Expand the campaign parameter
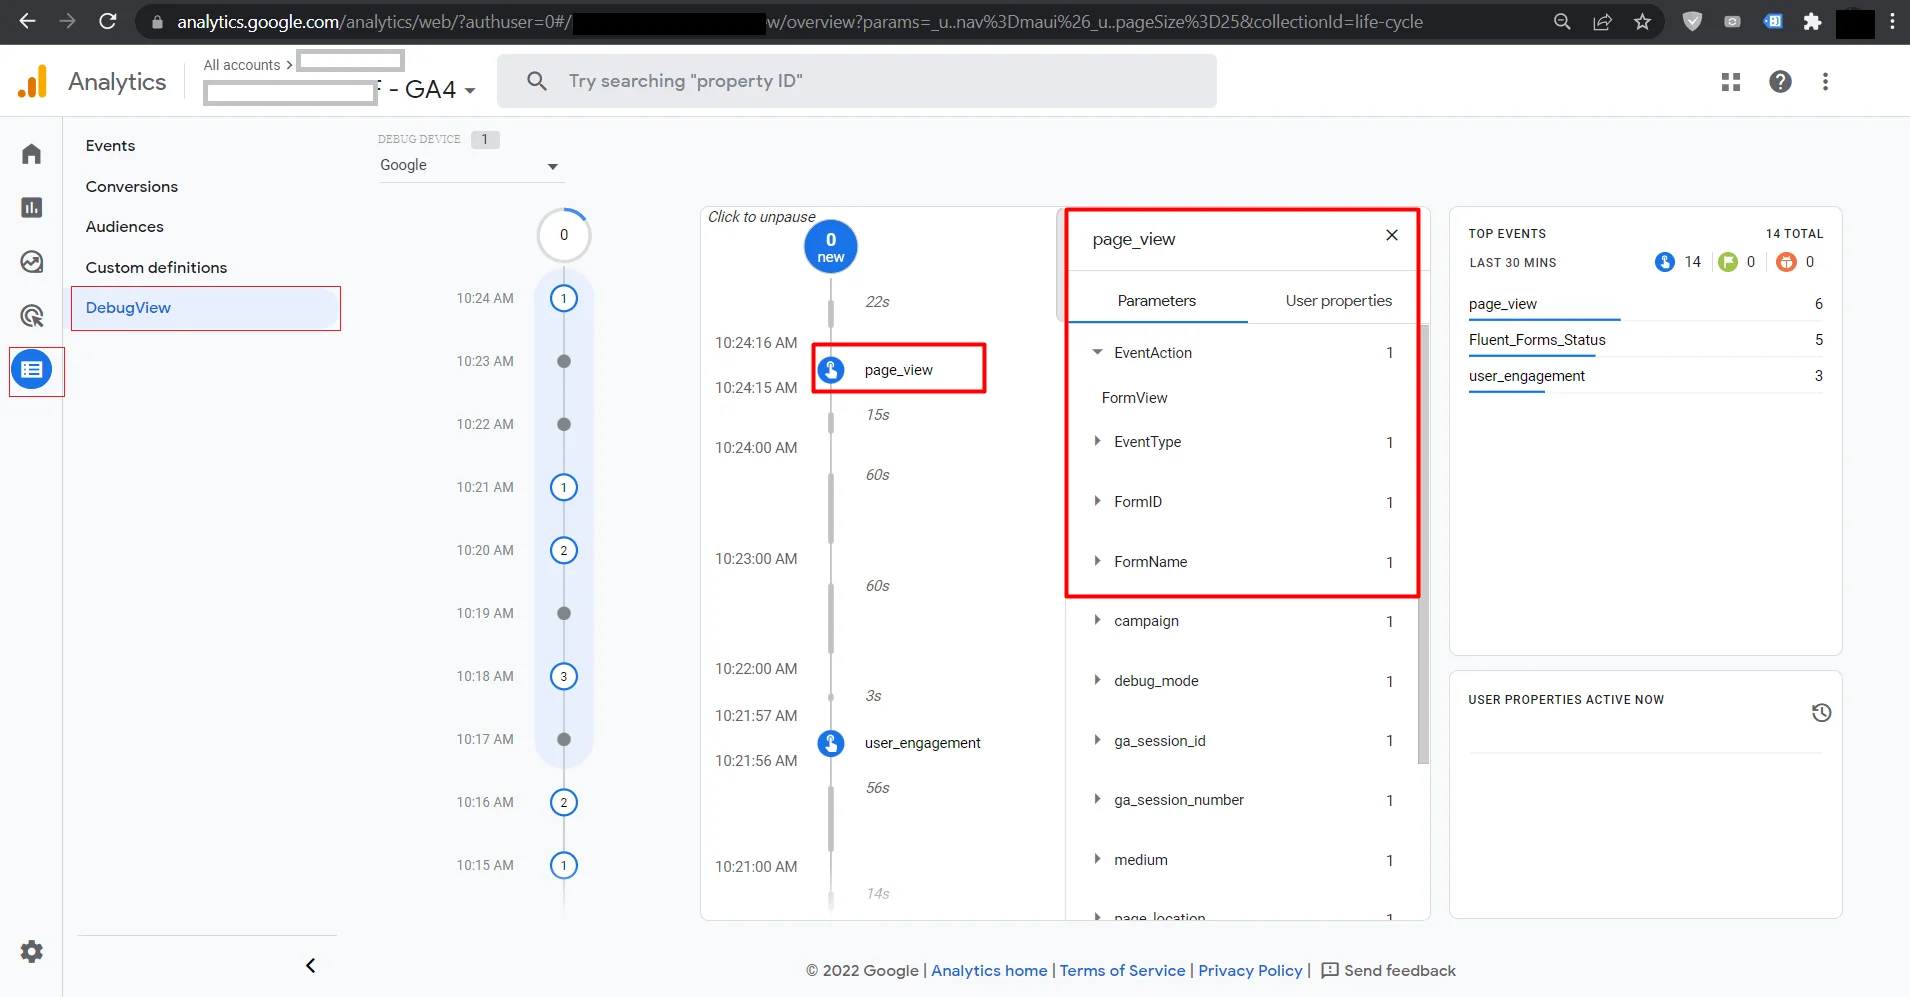 coord(1097,620)
